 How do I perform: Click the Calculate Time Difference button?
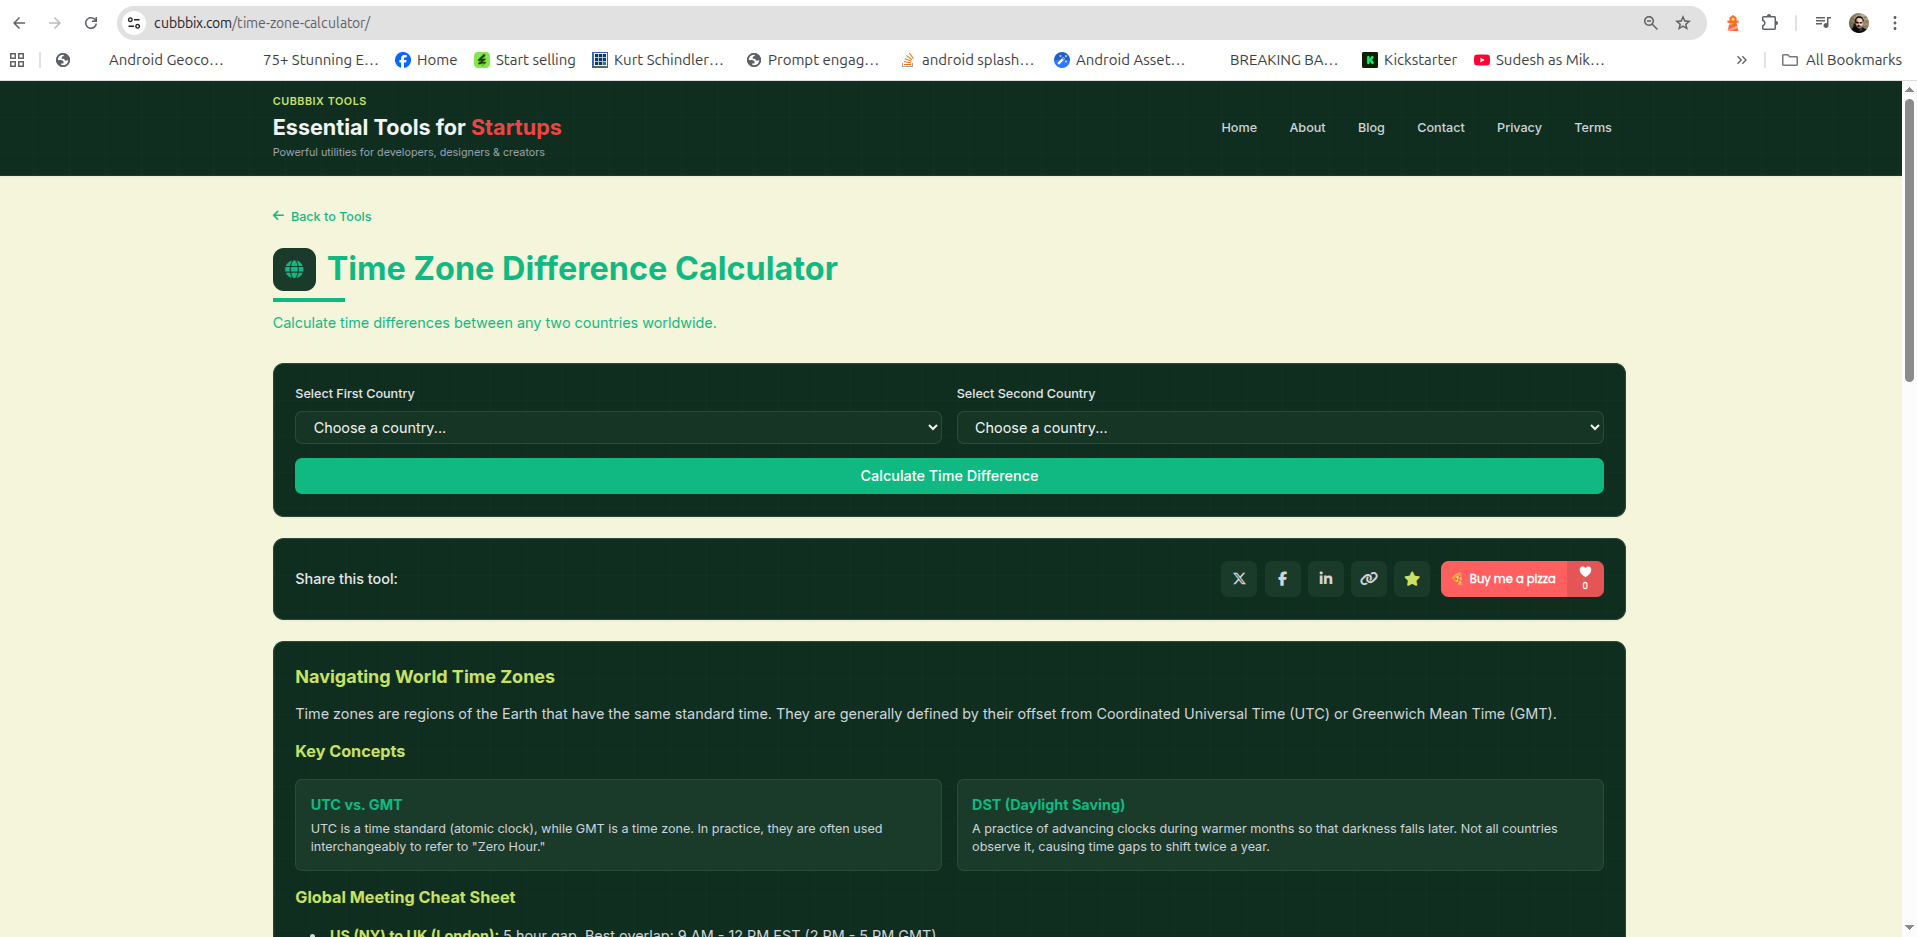tap(948, 476)
